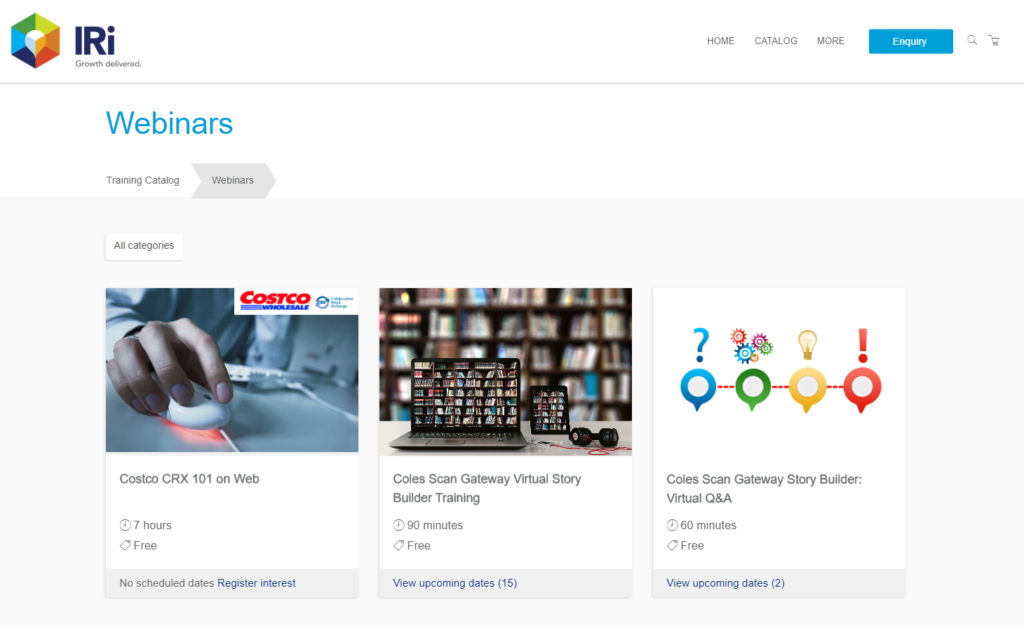The image size is (1024, 628).
Task: Open Costco CRX 101 thumbnail image
Action: click(x=232, y=370)
